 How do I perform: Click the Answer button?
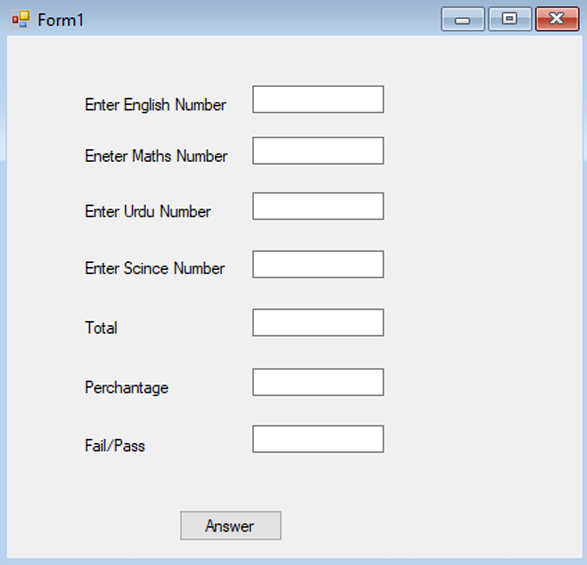pos(231,525)
